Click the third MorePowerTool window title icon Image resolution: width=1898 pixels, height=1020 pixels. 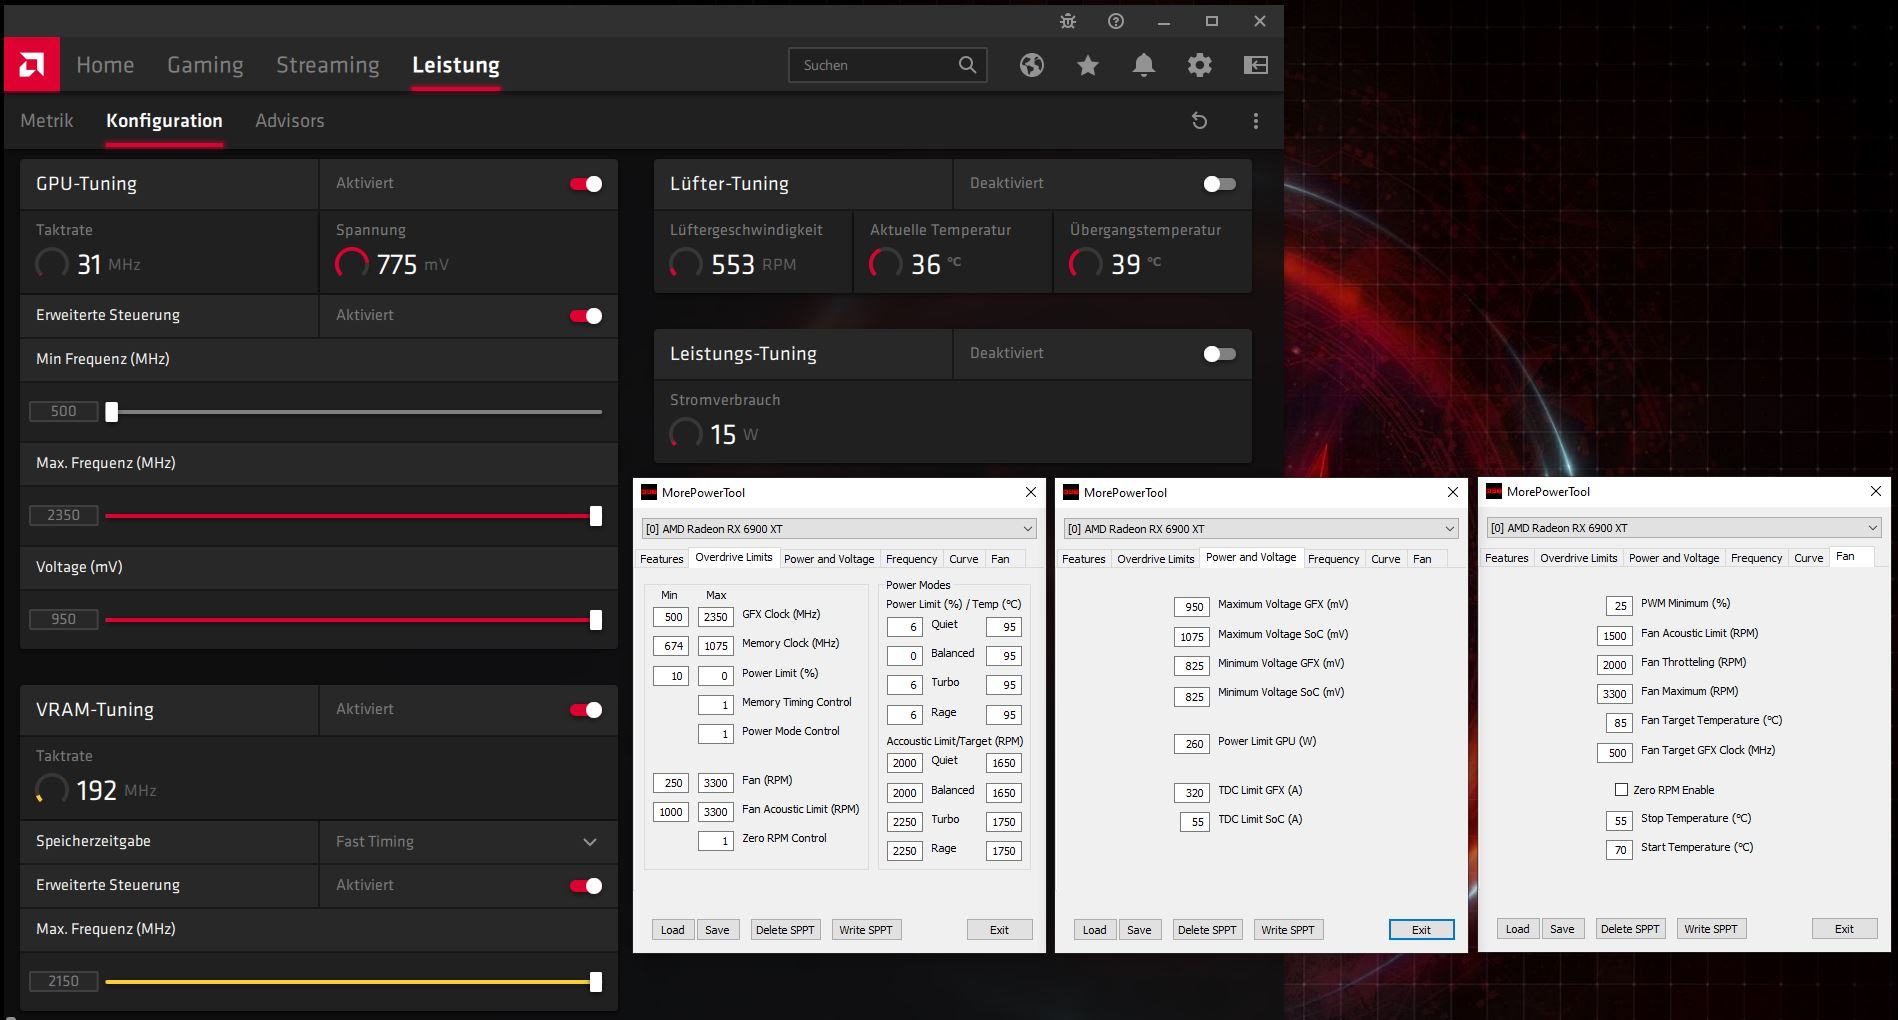coord(1494,491)
